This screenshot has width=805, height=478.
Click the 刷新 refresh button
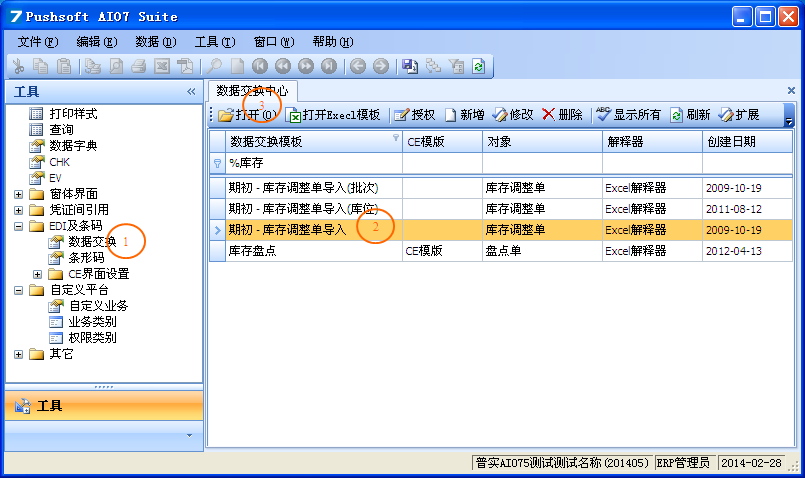click(x=691, y=115)
